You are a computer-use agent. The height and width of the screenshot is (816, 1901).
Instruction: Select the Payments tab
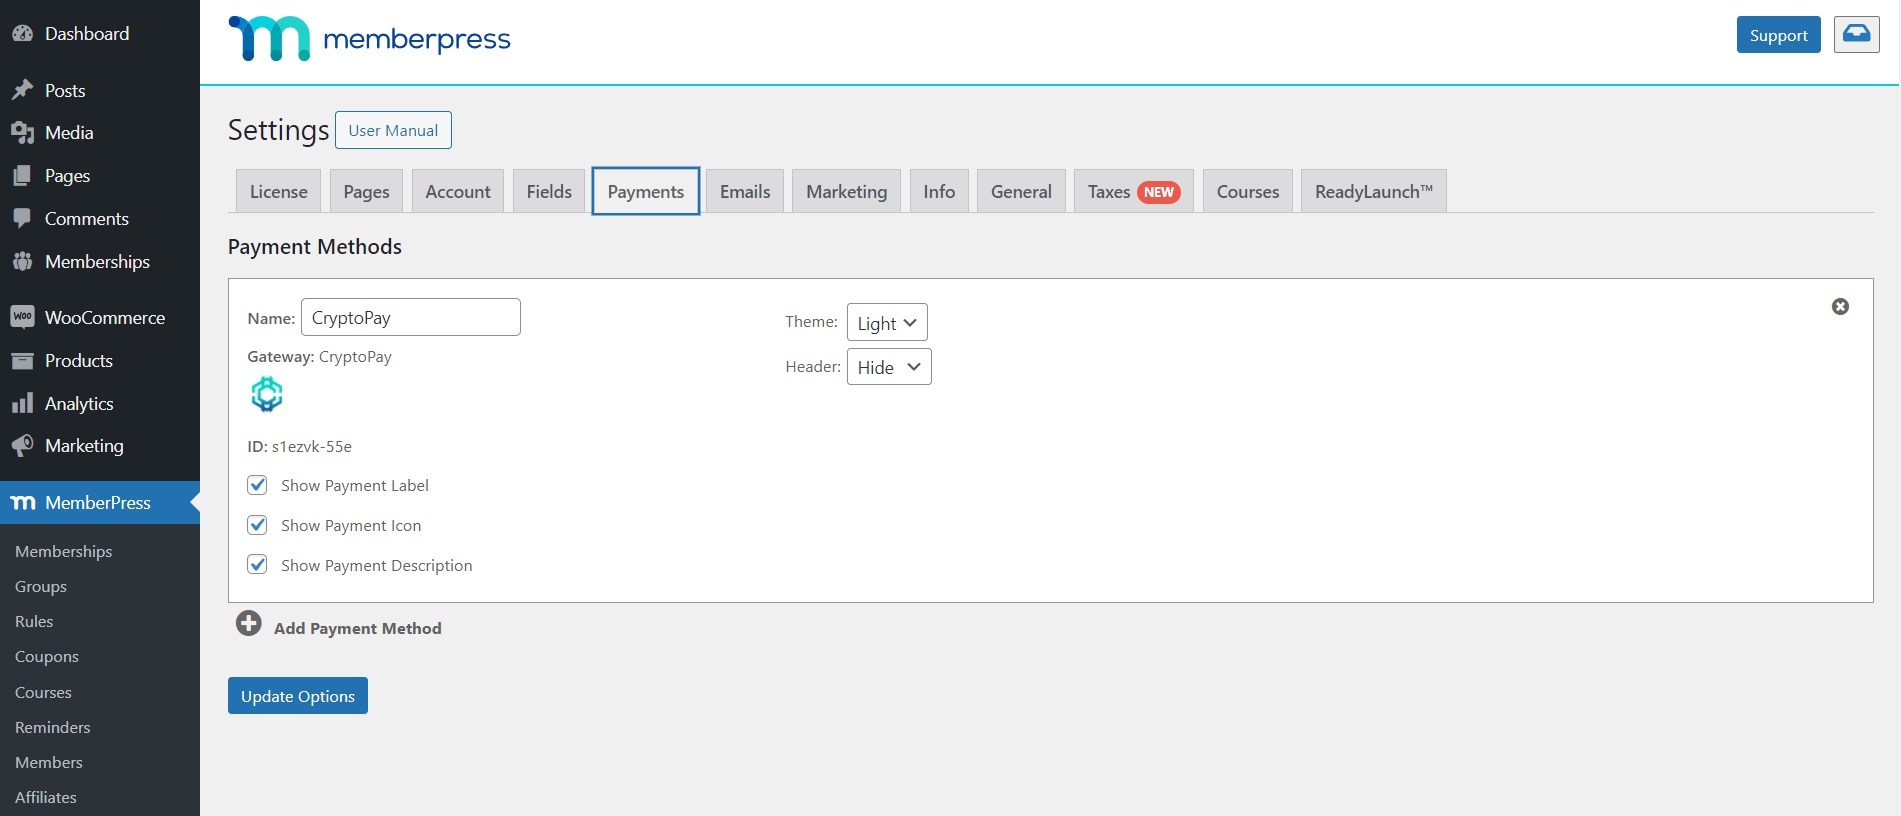point(646,191)
